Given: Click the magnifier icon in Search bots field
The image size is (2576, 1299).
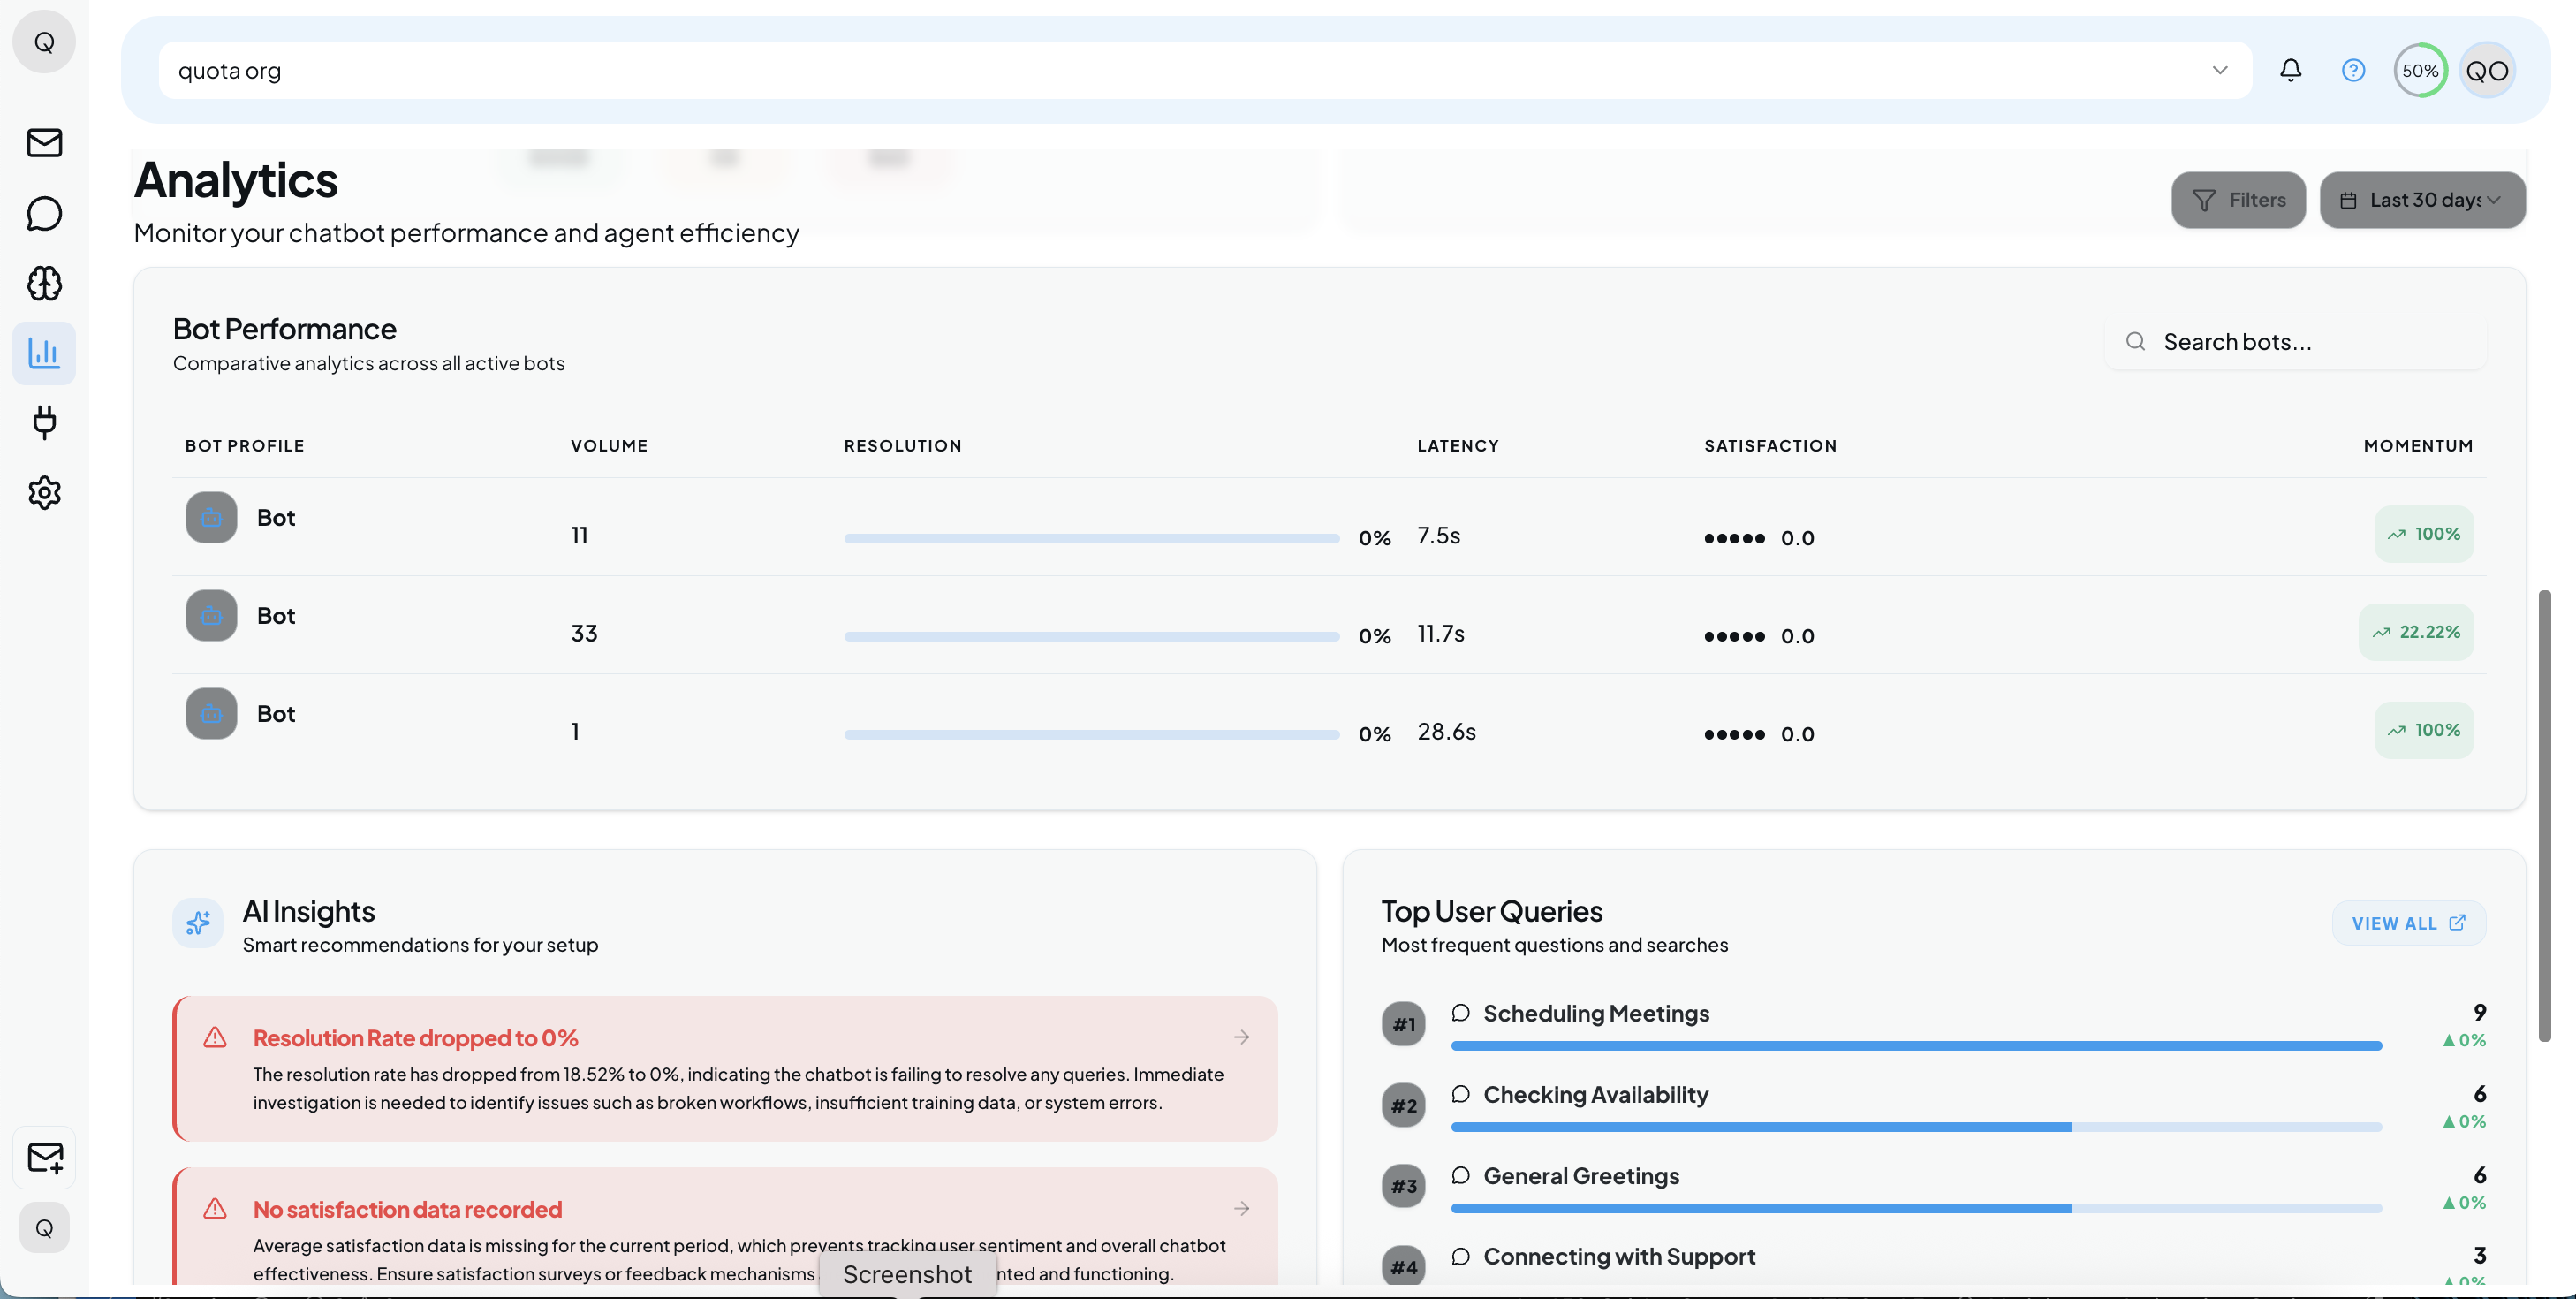Looking at the screenshot, I should pos(2135,341).
